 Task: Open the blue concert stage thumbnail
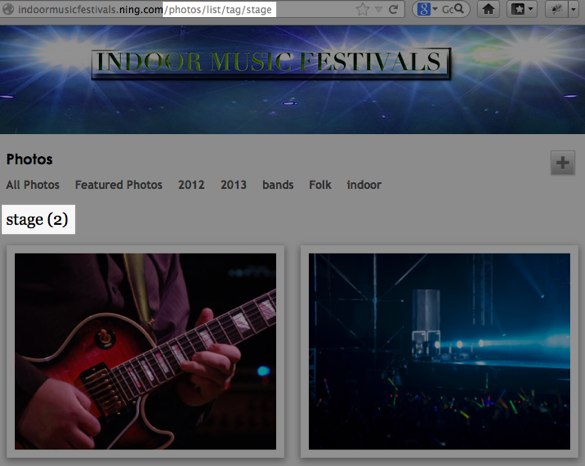[x=439, y=351]
